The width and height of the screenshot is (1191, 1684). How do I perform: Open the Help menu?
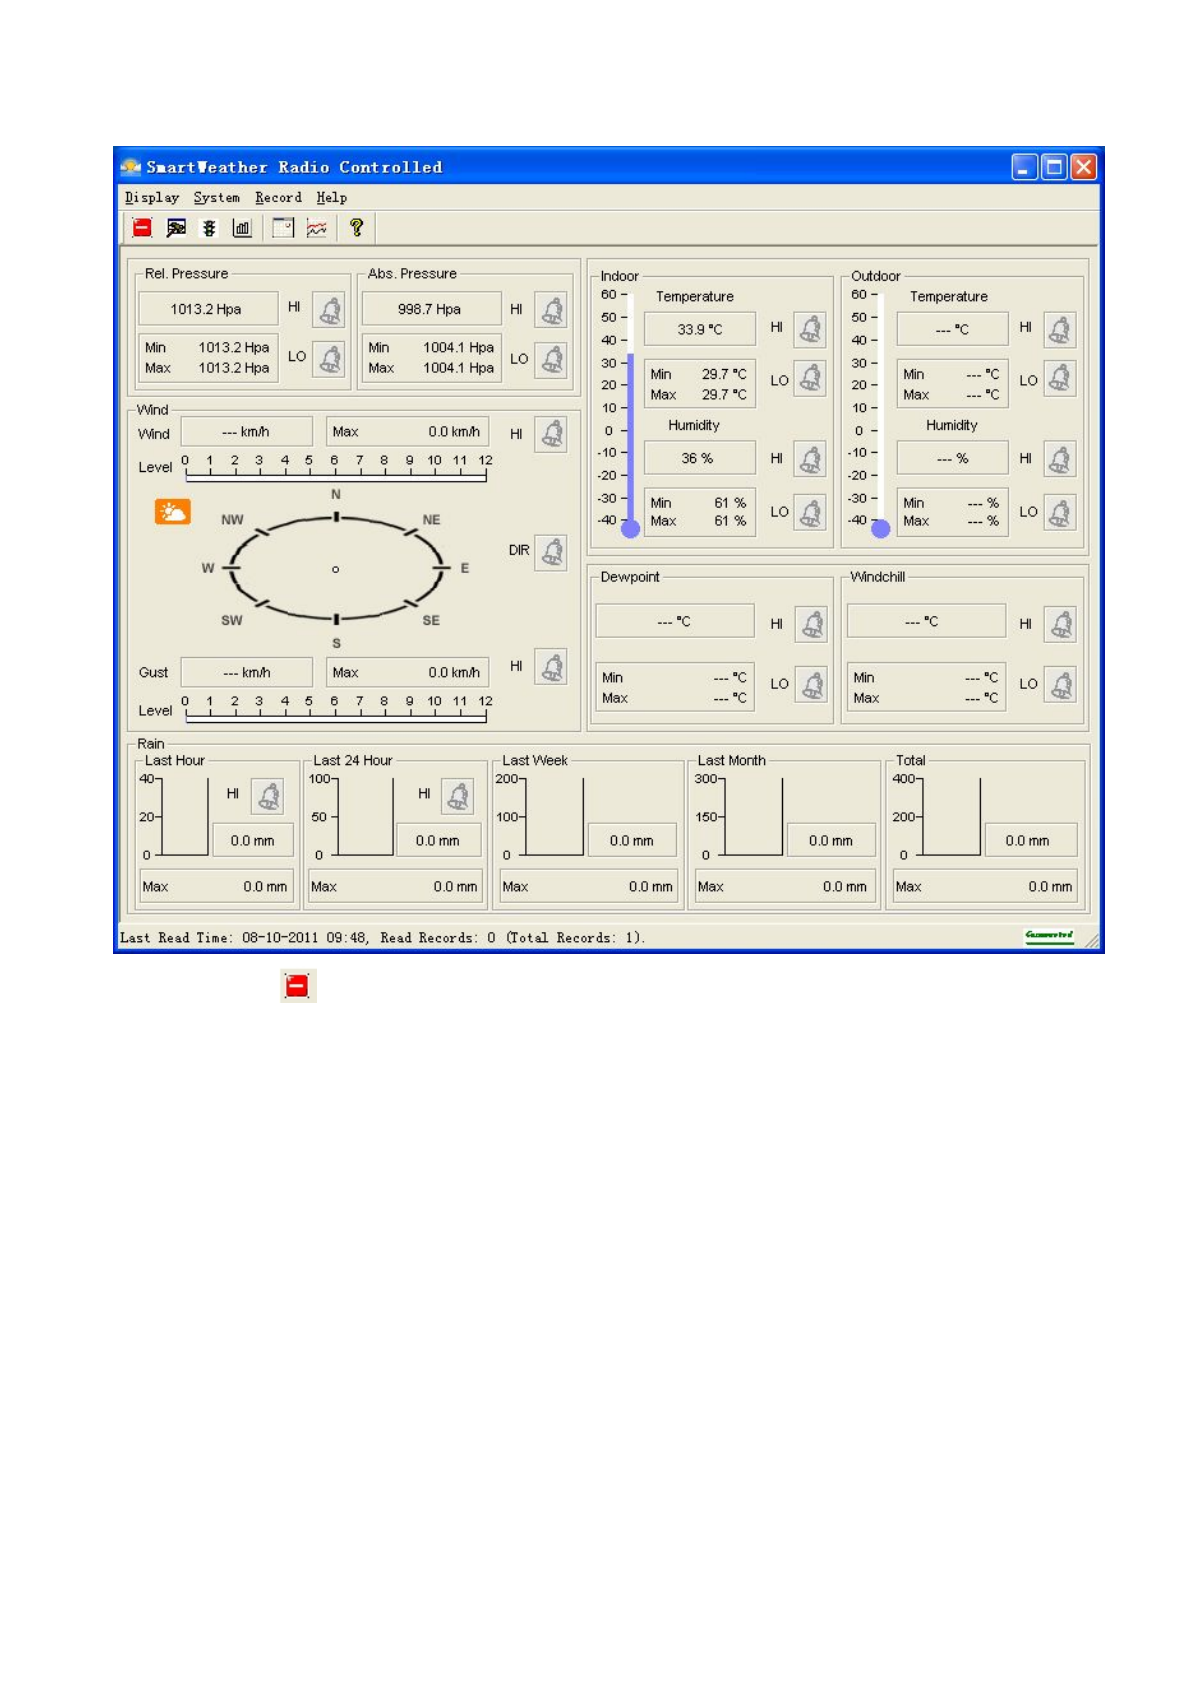pos(332,198)
